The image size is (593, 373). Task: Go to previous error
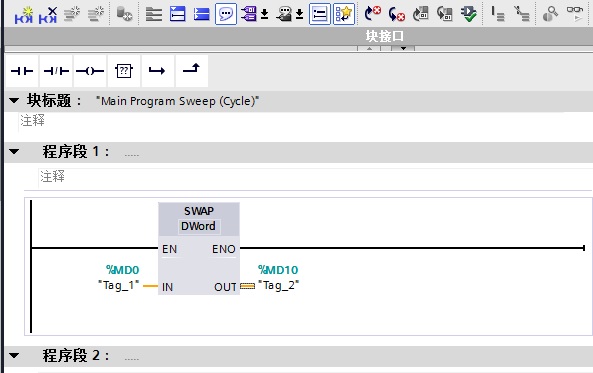click(x=397, y=14)
